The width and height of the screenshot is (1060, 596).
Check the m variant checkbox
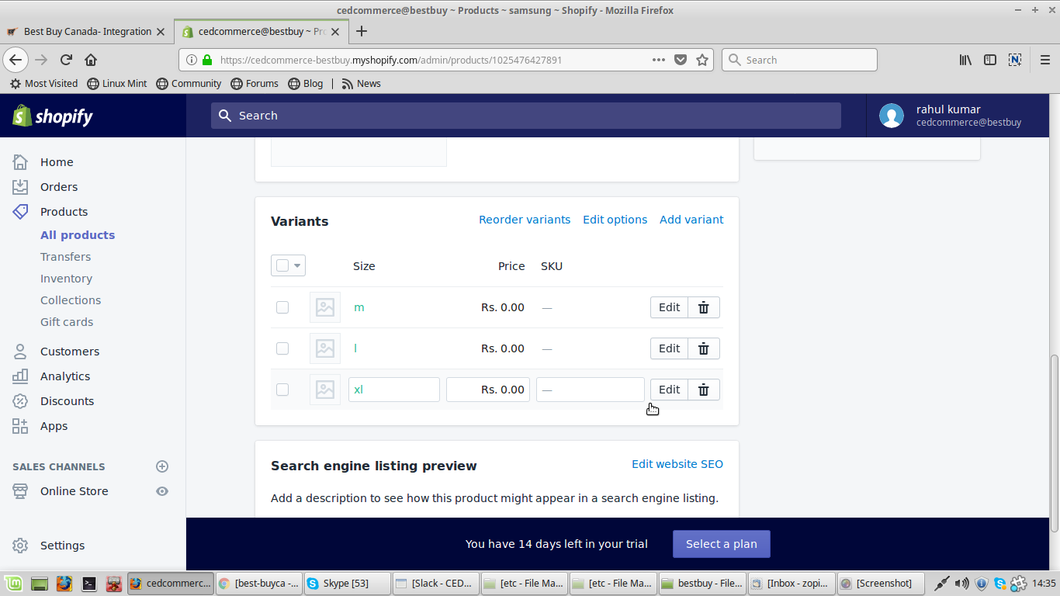[x=282, y=308]
